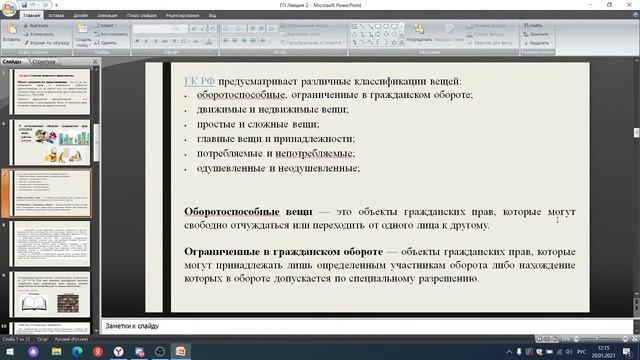Screen dimensions: 640x360
Task: Decrease list indent level
Action: (x=252, y=29)
